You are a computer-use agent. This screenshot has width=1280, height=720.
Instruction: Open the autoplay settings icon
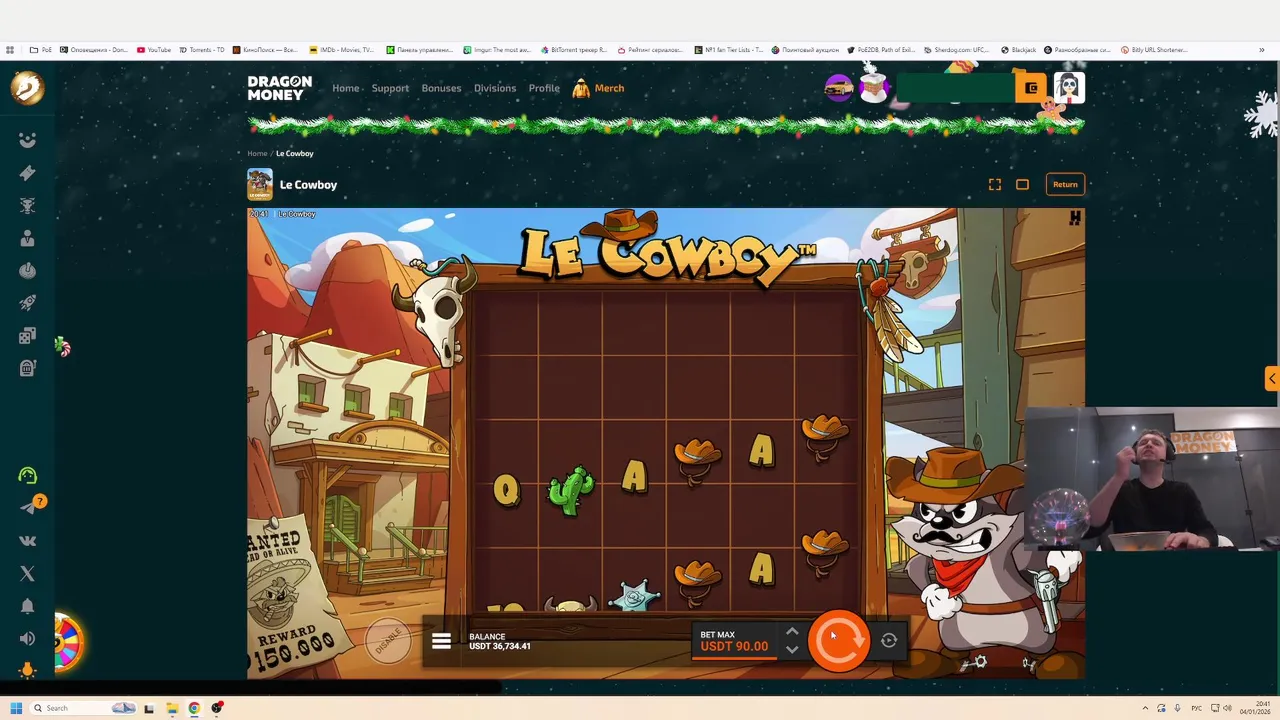tap(889, 641)
